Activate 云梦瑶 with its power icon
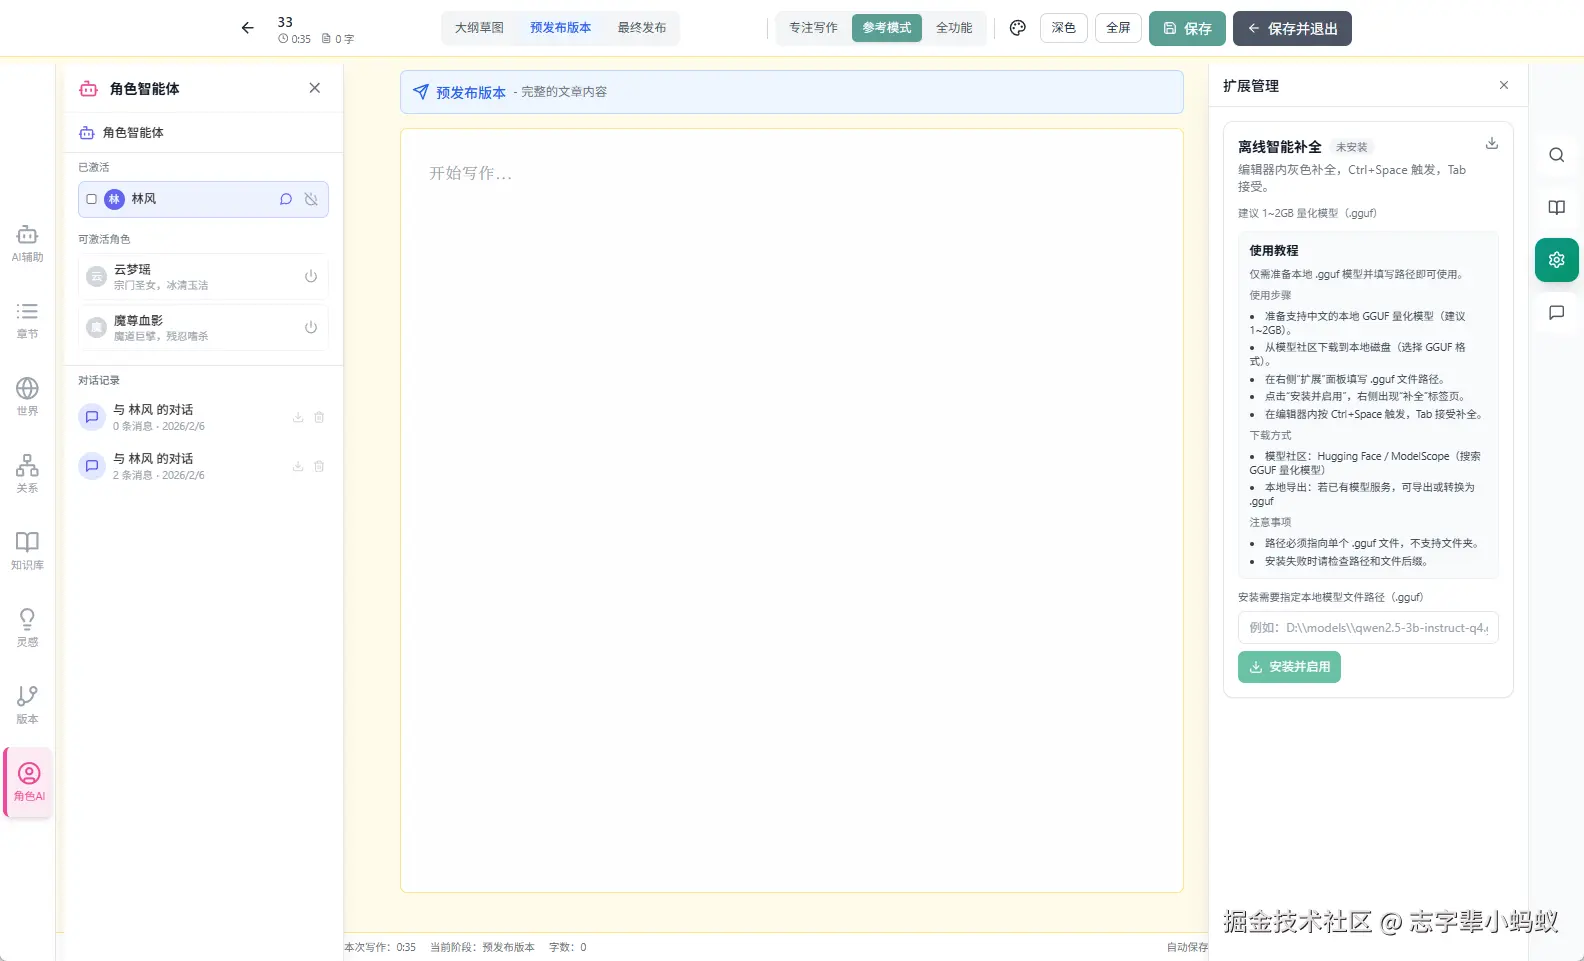This screenshot has width=1584, height=961. (x=311, y=276)
